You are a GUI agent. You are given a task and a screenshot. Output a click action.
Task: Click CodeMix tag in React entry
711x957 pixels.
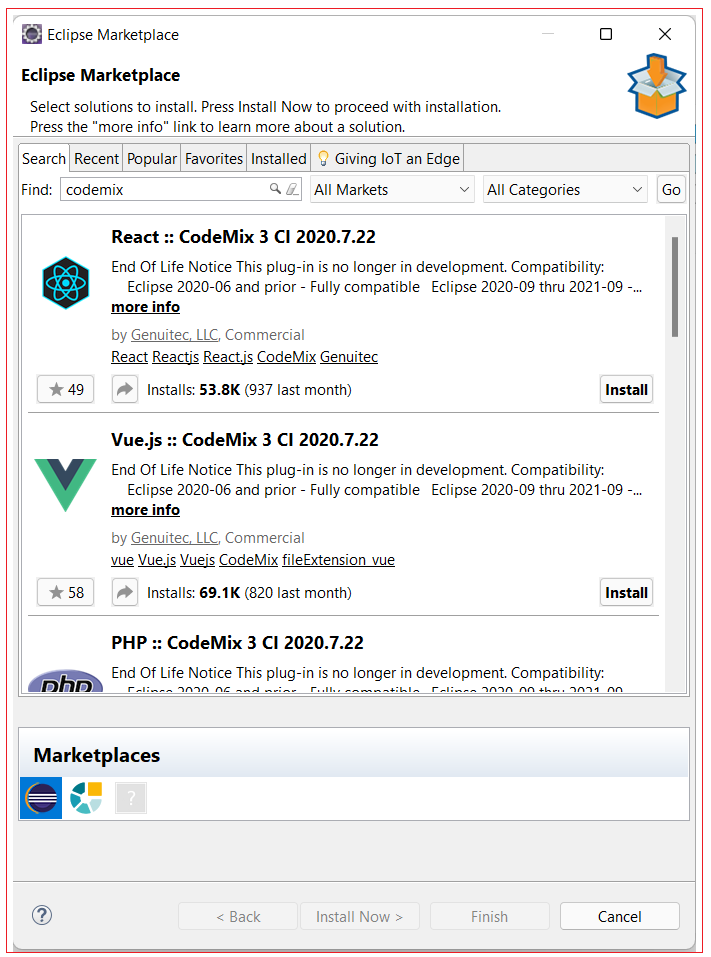click(286, 357)
